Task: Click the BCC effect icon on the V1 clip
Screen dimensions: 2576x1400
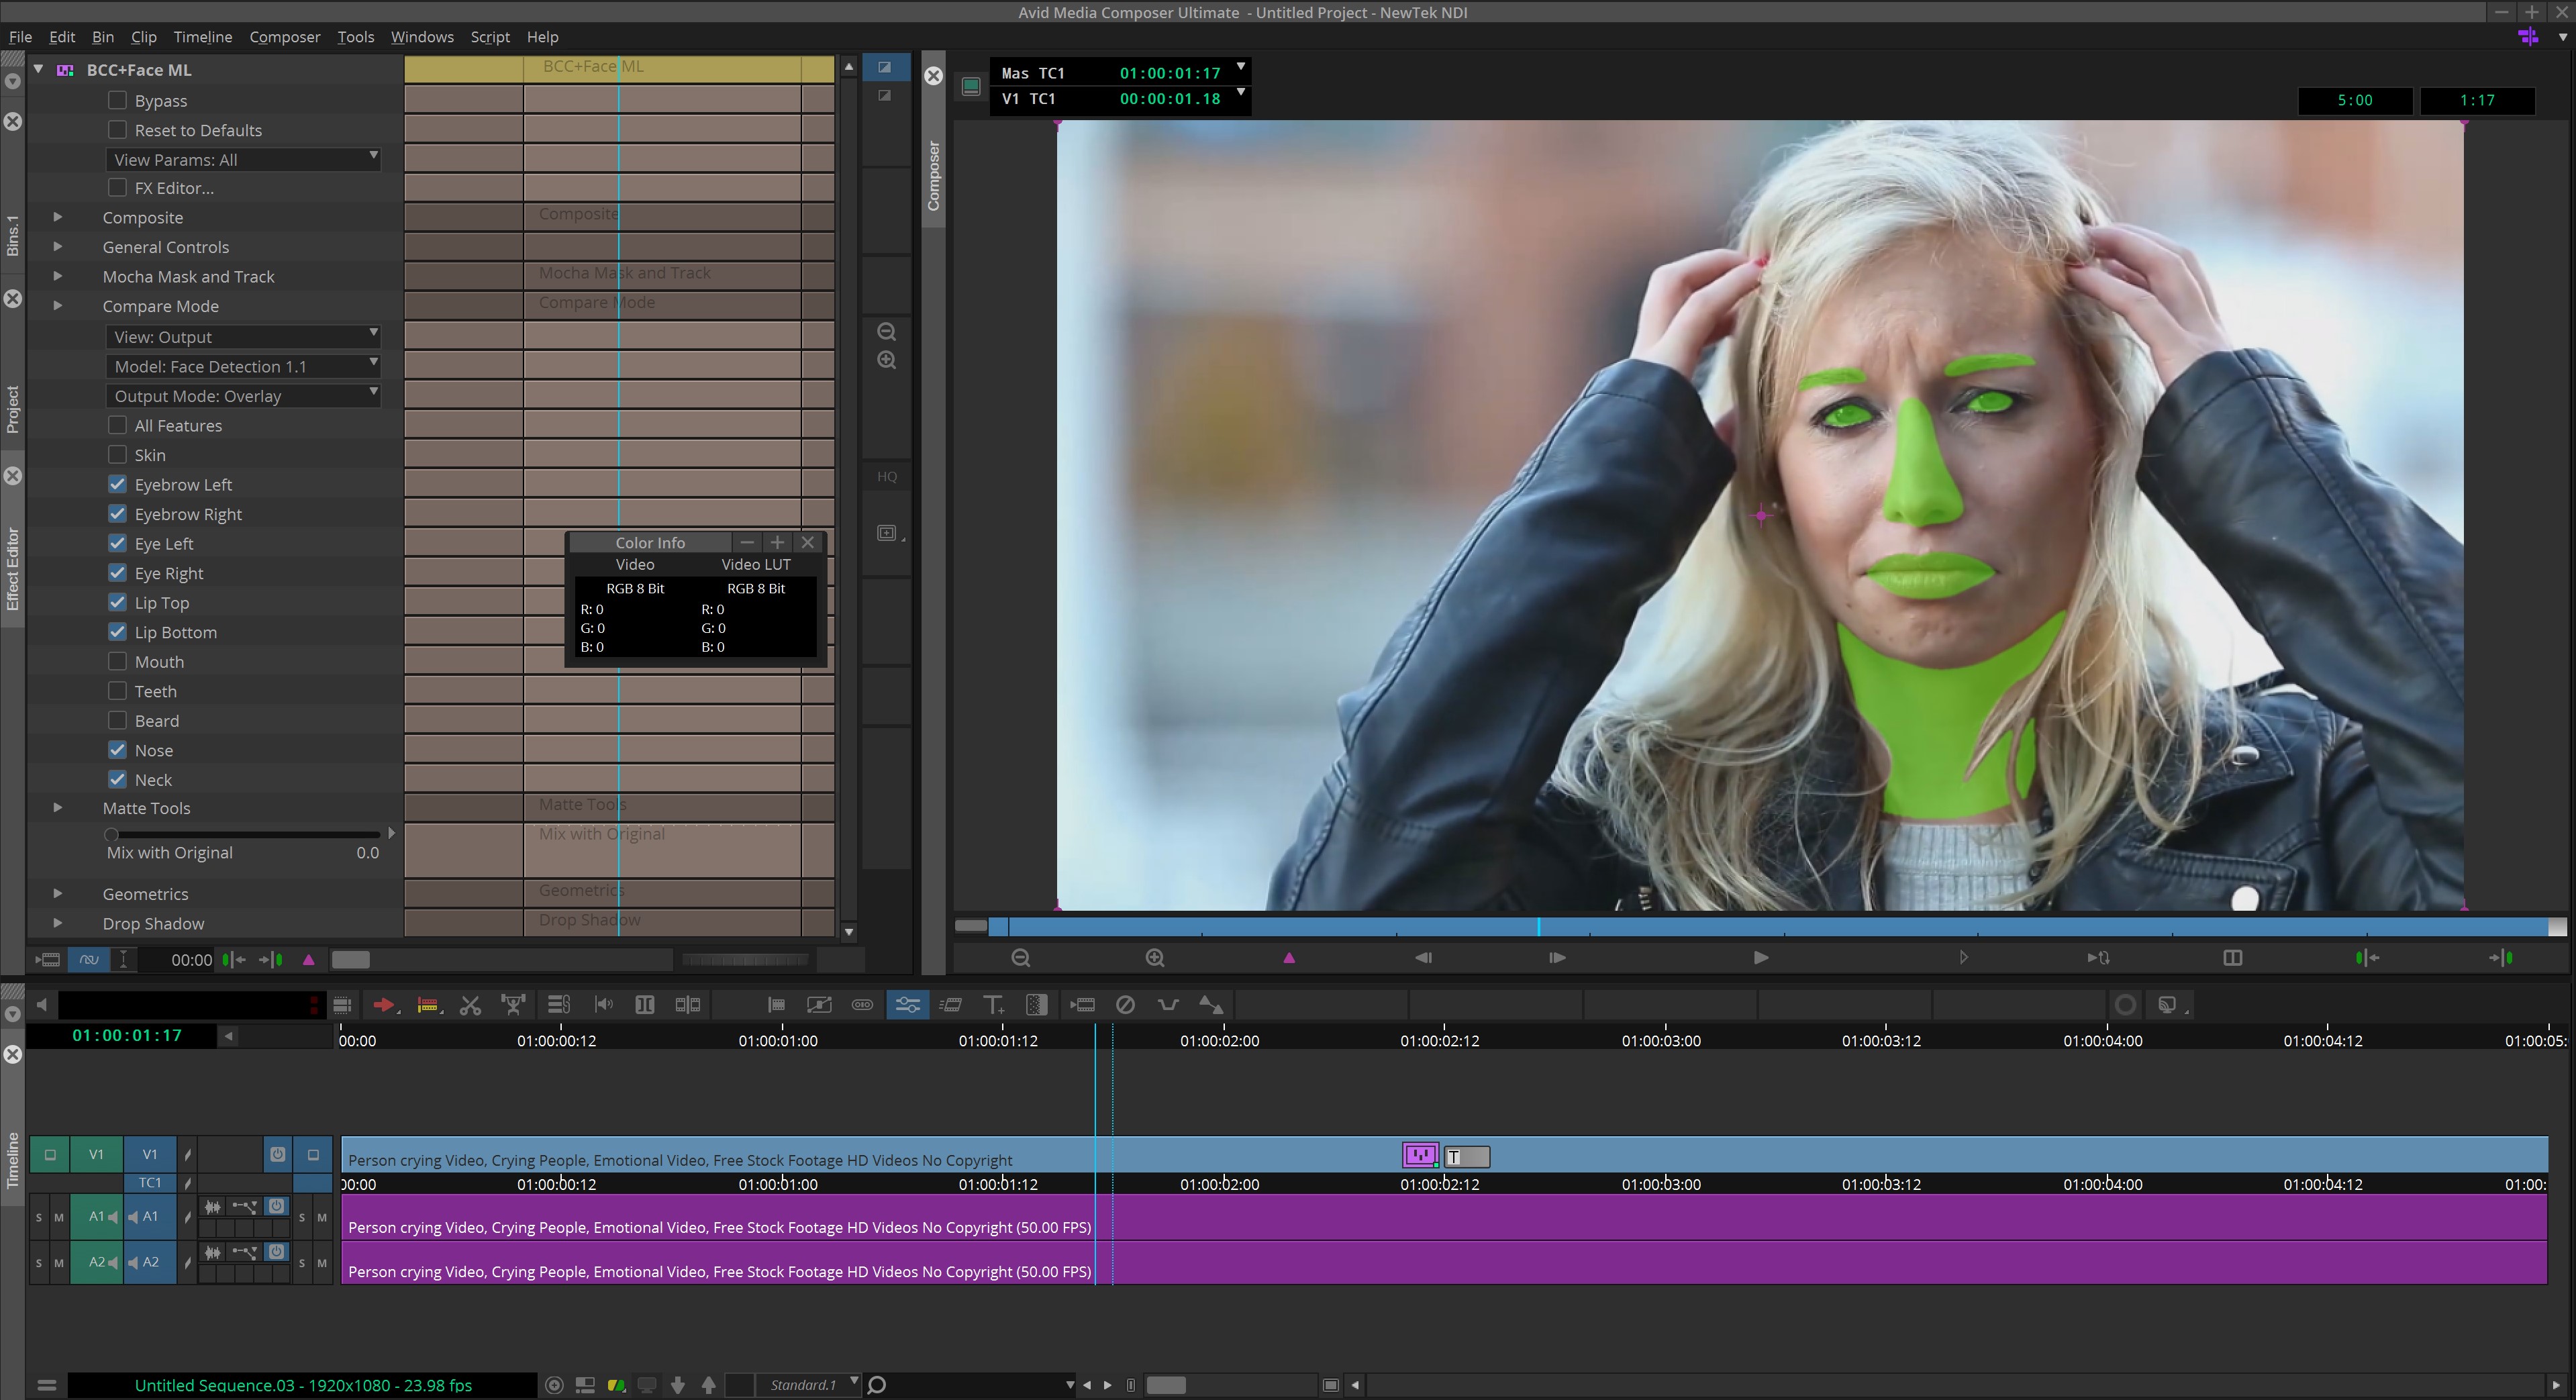Action: [x=1420, y=1156]
